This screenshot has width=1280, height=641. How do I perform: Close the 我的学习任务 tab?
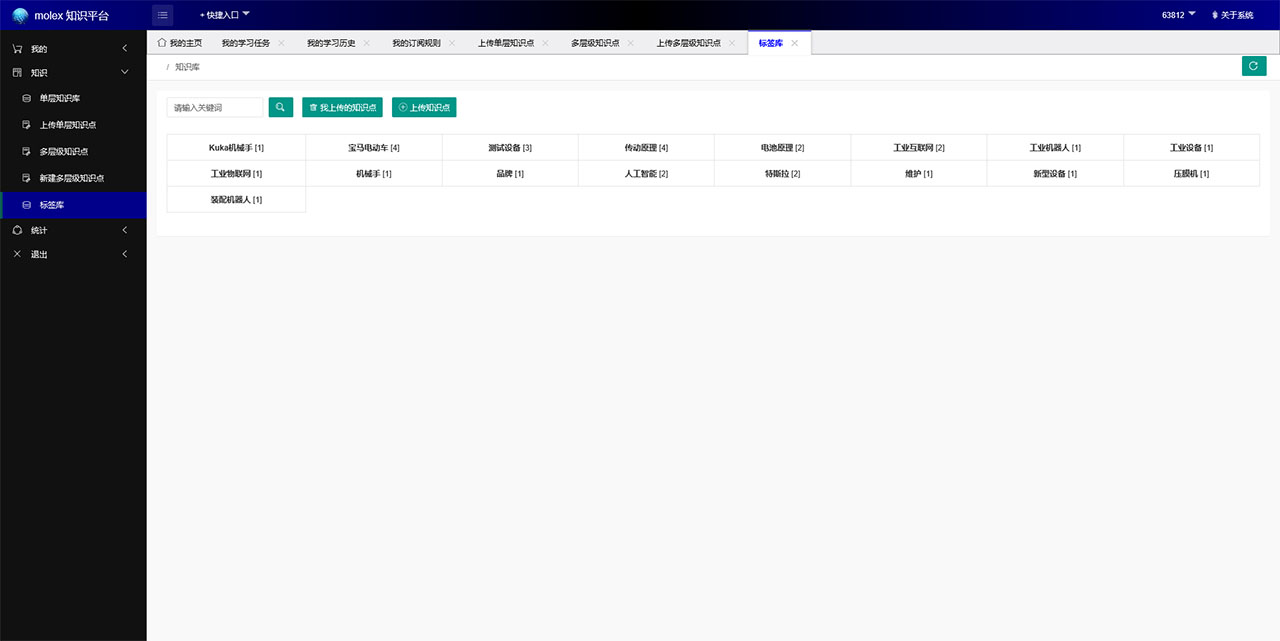pos(281,43)
